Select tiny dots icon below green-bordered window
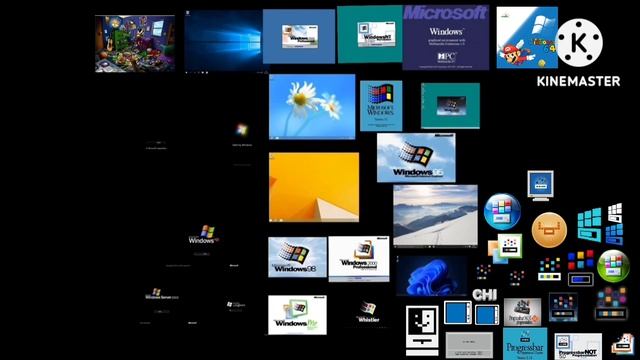 pos(516,278)
